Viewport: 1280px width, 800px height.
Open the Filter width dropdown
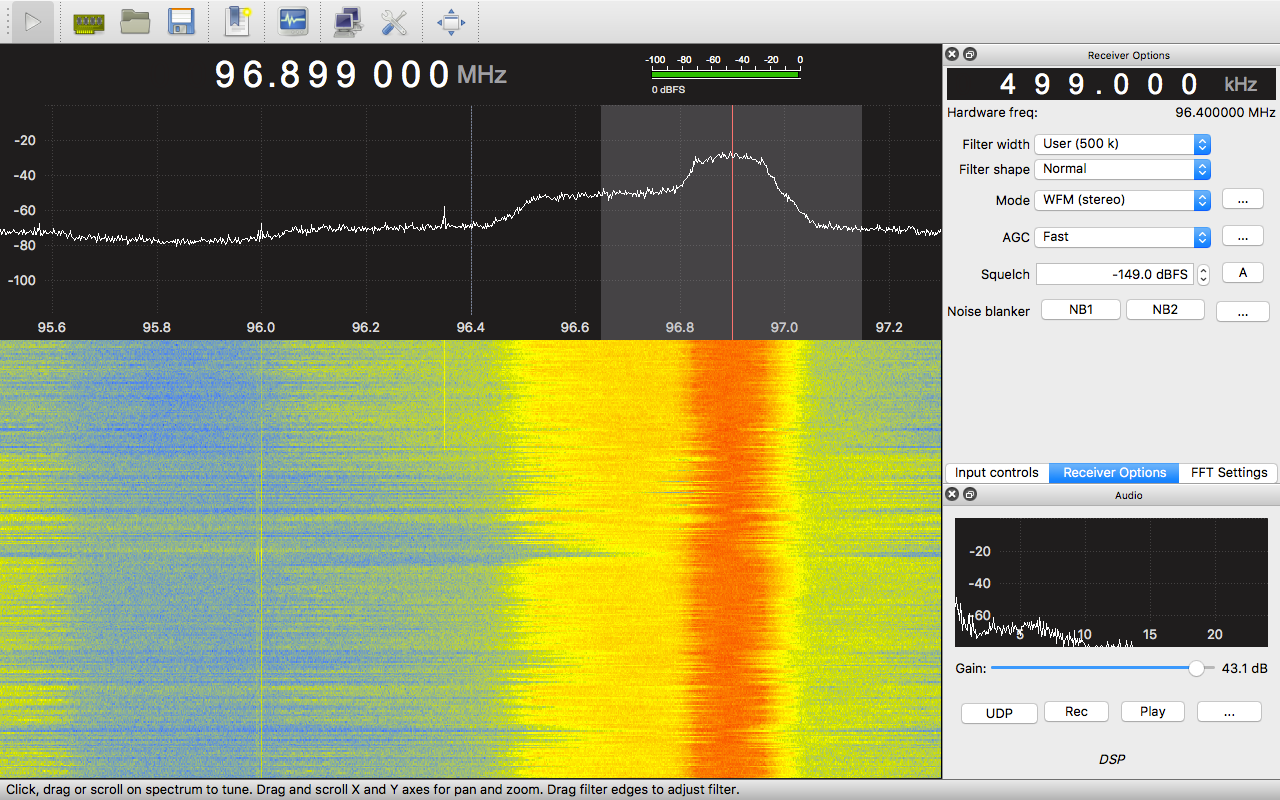[x=1122, y=144]
